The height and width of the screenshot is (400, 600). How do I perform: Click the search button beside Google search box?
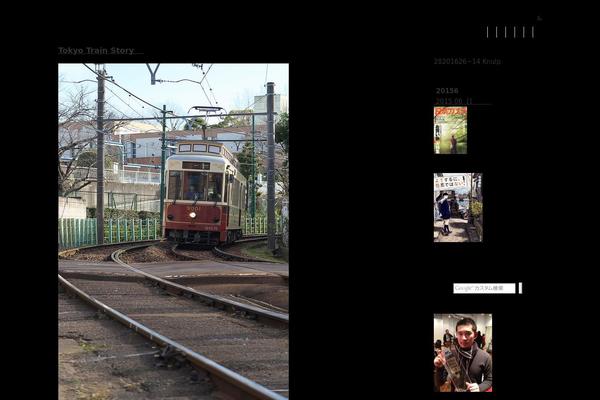coord(520,288)
